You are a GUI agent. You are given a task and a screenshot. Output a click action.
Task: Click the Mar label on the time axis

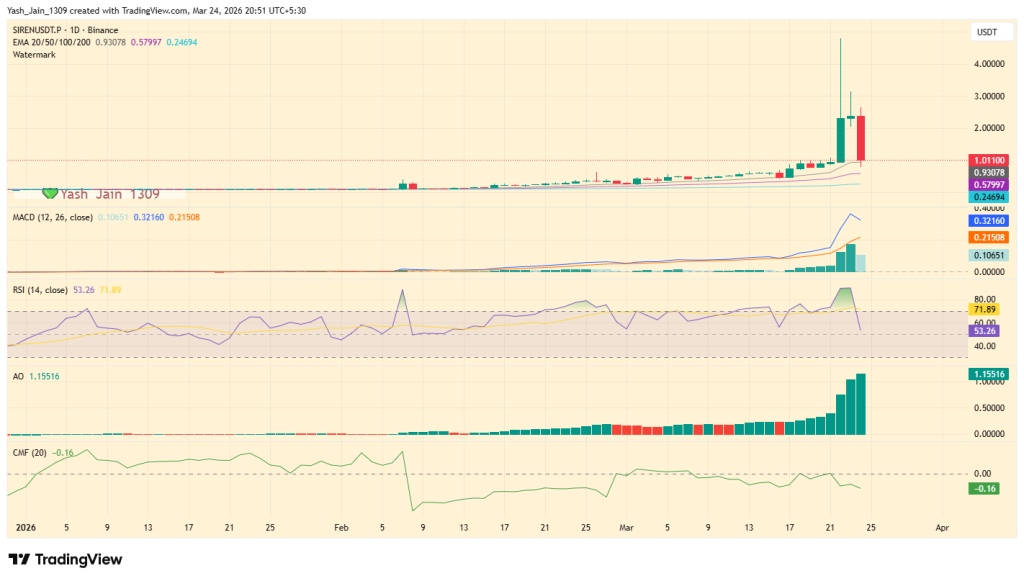click(x=629, y=525)
